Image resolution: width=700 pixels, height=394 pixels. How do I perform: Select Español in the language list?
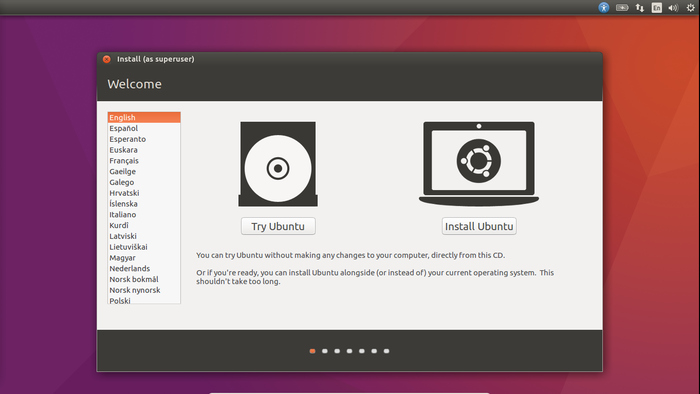click(144, 128)
